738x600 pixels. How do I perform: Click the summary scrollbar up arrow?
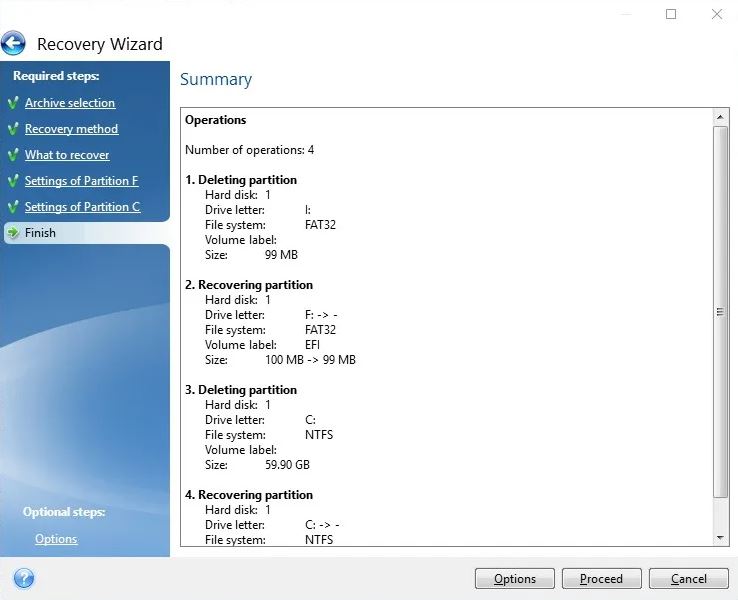pyautogui.click(x=721, y=117)
